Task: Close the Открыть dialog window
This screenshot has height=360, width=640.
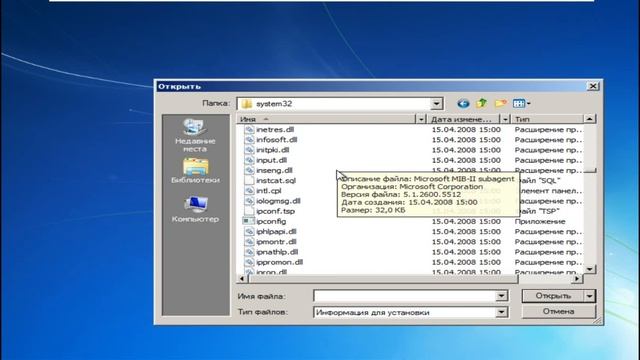Action: click(x=593, y=86)
